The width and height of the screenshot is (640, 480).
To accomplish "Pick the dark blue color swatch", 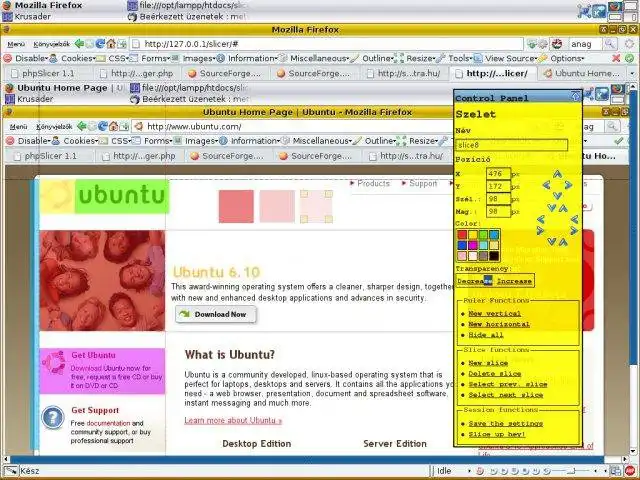I will 462,245.
